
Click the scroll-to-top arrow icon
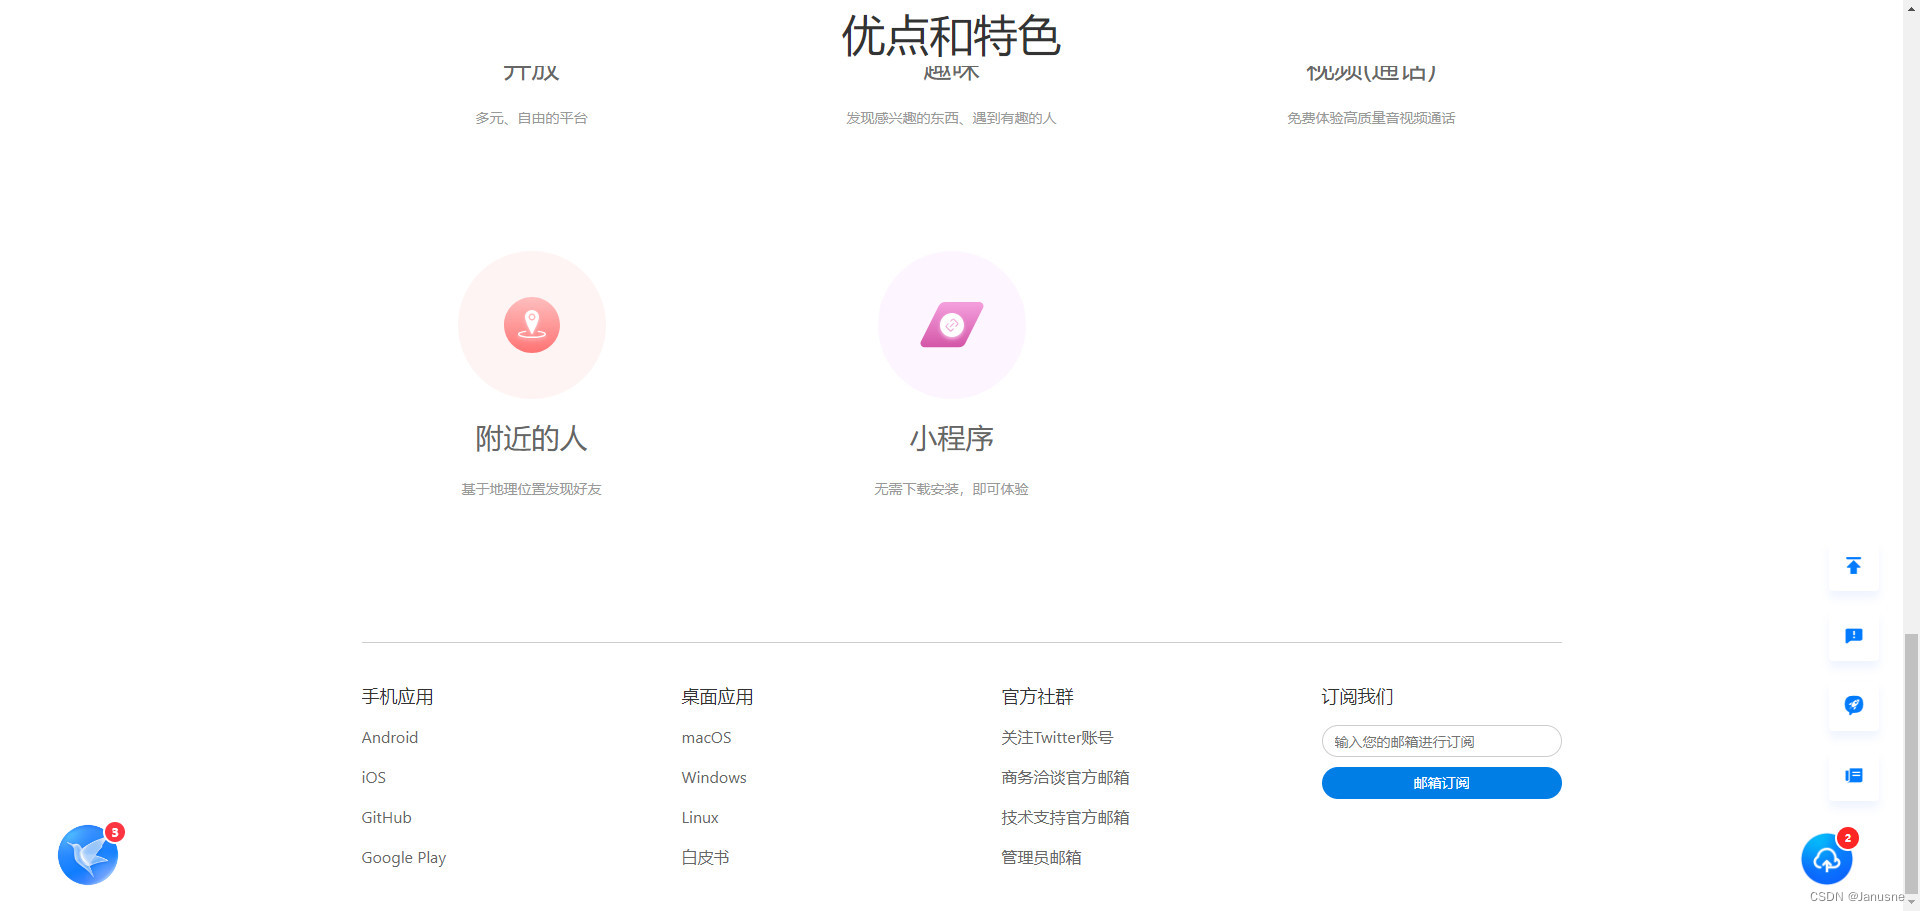tap(1853, 566)
